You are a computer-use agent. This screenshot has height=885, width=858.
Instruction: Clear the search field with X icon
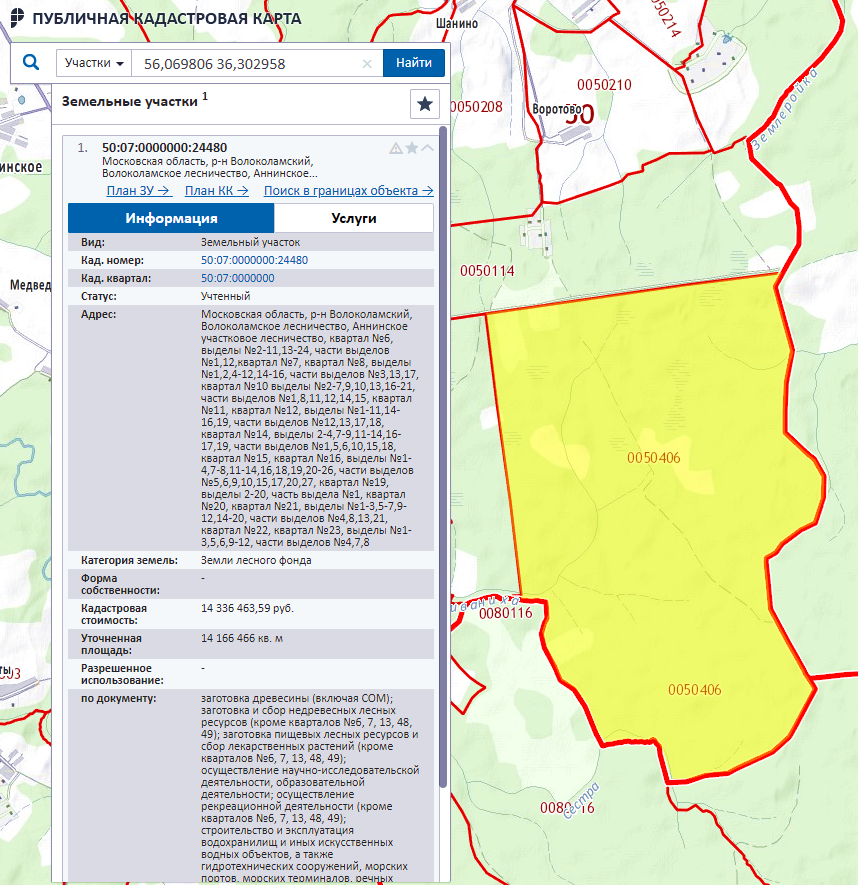click(x=367, y=63)
